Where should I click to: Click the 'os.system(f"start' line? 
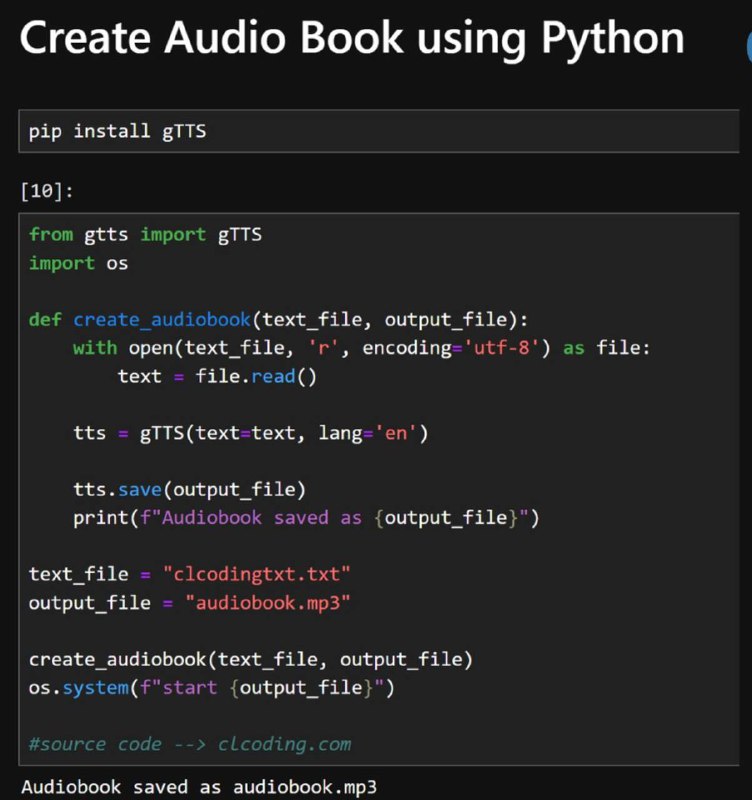click(212, 688)
